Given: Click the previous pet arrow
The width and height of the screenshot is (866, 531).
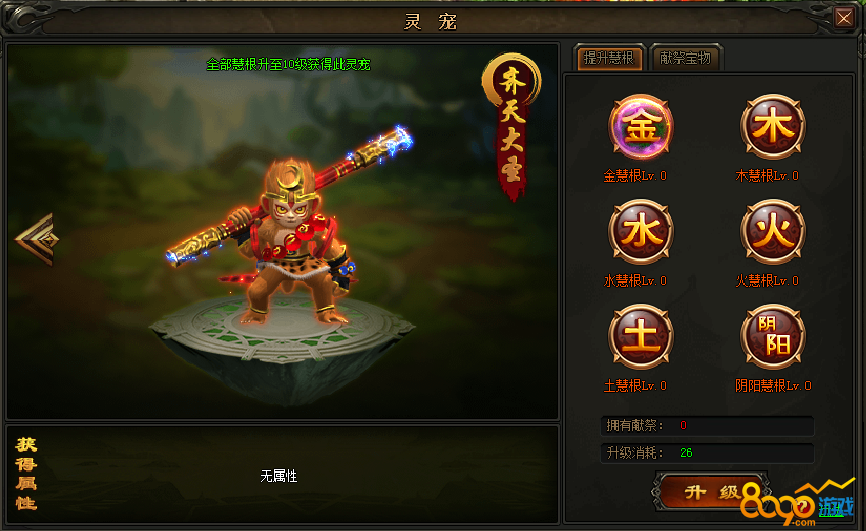Looking at the screenshot, I should click(35, 239).
